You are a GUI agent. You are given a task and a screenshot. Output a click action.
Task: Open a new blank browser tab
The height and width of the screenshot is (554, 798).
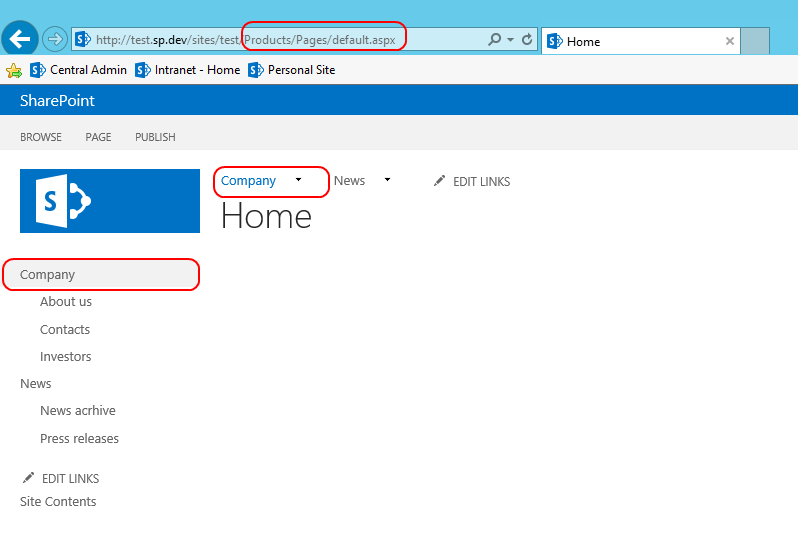[755, 41]
